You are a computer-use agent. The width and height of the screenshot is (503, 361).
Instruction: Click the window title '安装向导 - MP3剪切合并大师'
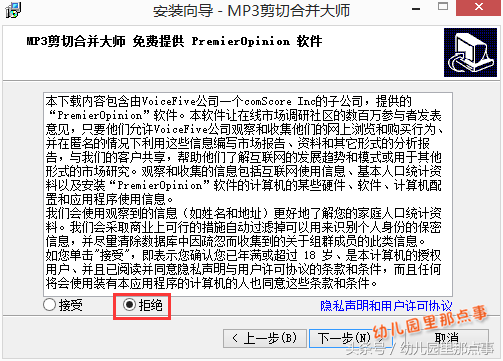[251, 11]
